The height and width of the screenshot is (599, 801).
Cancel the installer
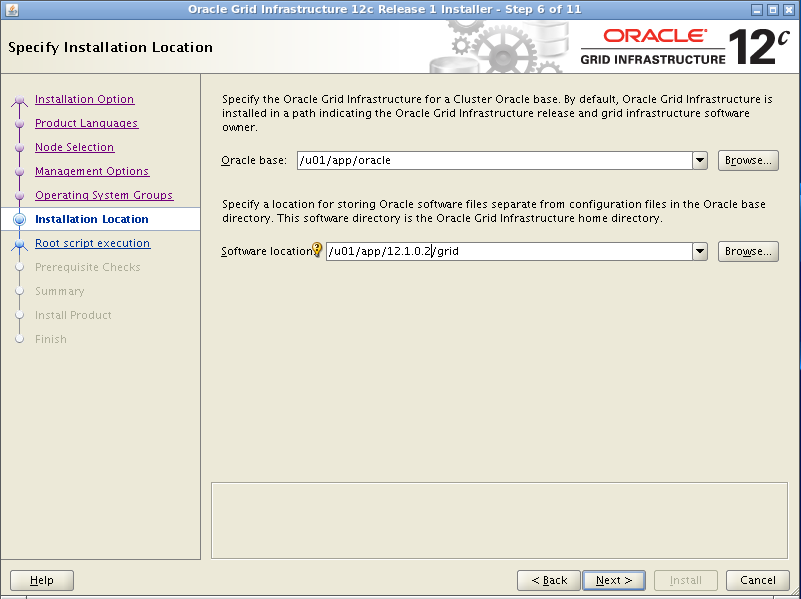pos(757,580)
